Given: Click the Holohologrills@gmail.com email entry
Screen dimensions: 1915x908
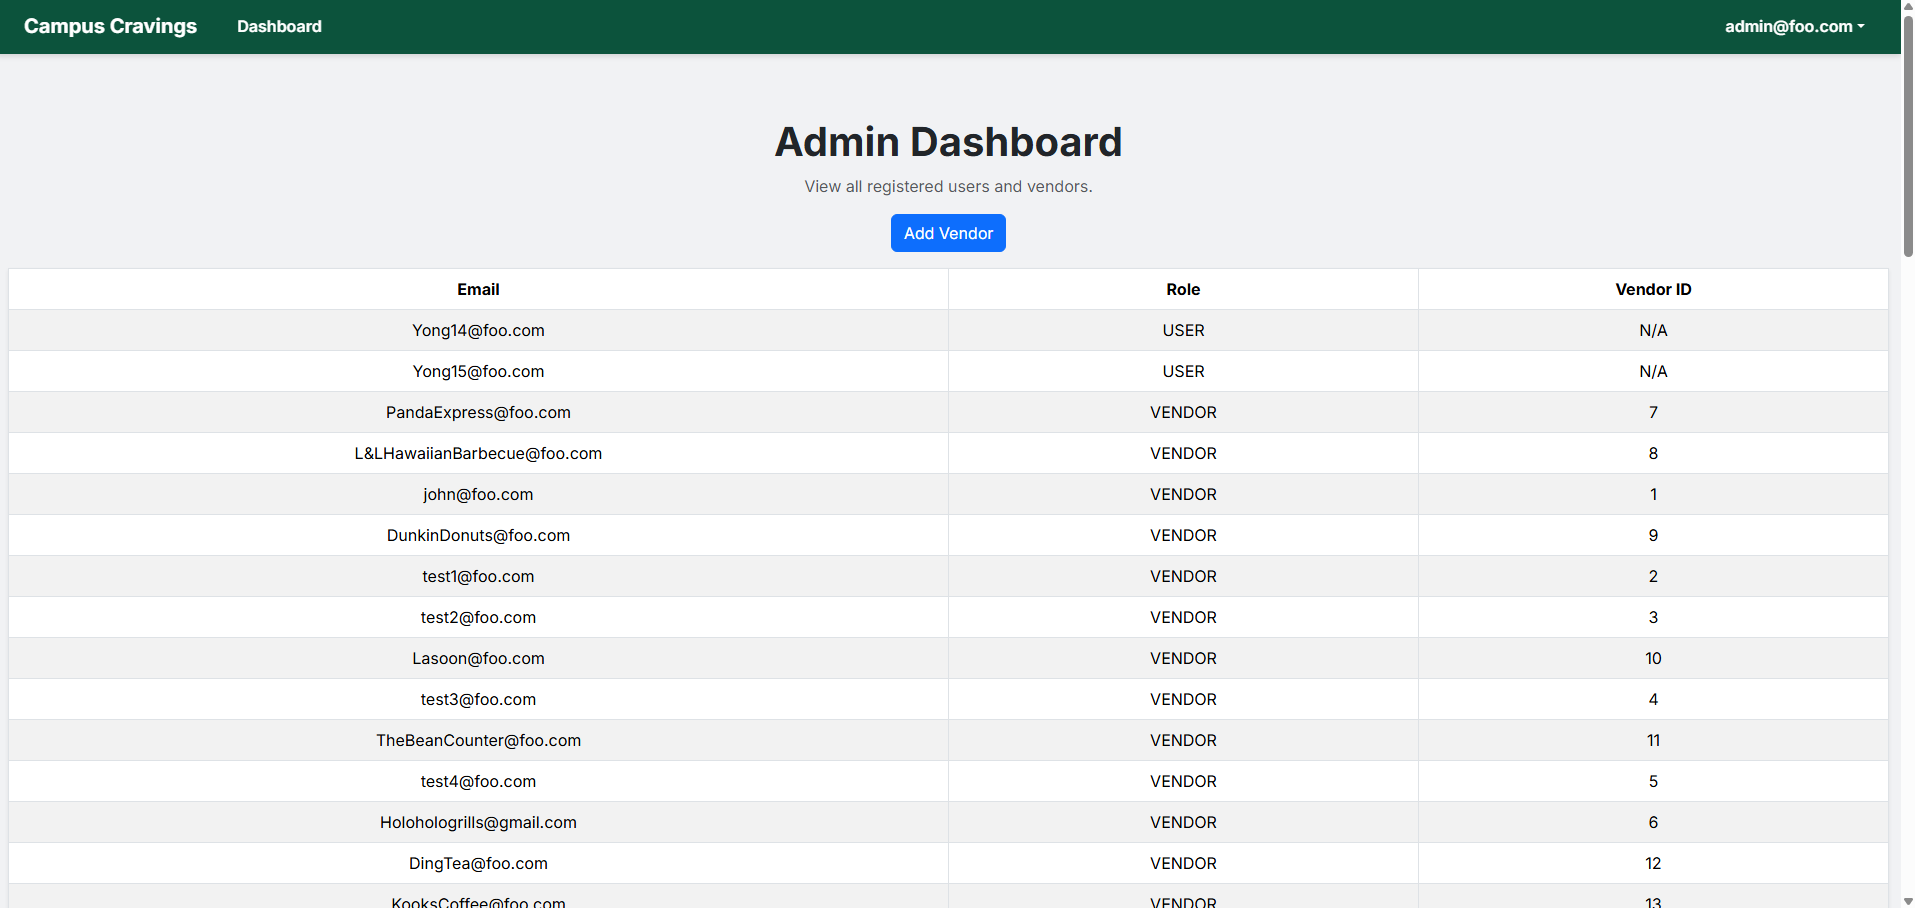Looking at the screenshot, I should pos(478,822).
